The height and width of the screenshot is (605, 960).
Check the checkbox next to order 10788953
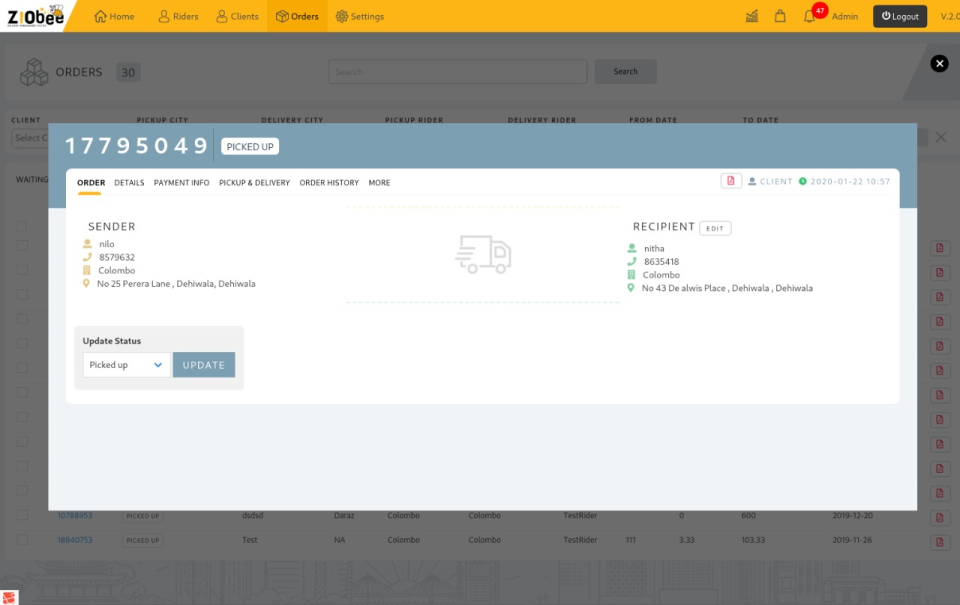coord(21,516)
